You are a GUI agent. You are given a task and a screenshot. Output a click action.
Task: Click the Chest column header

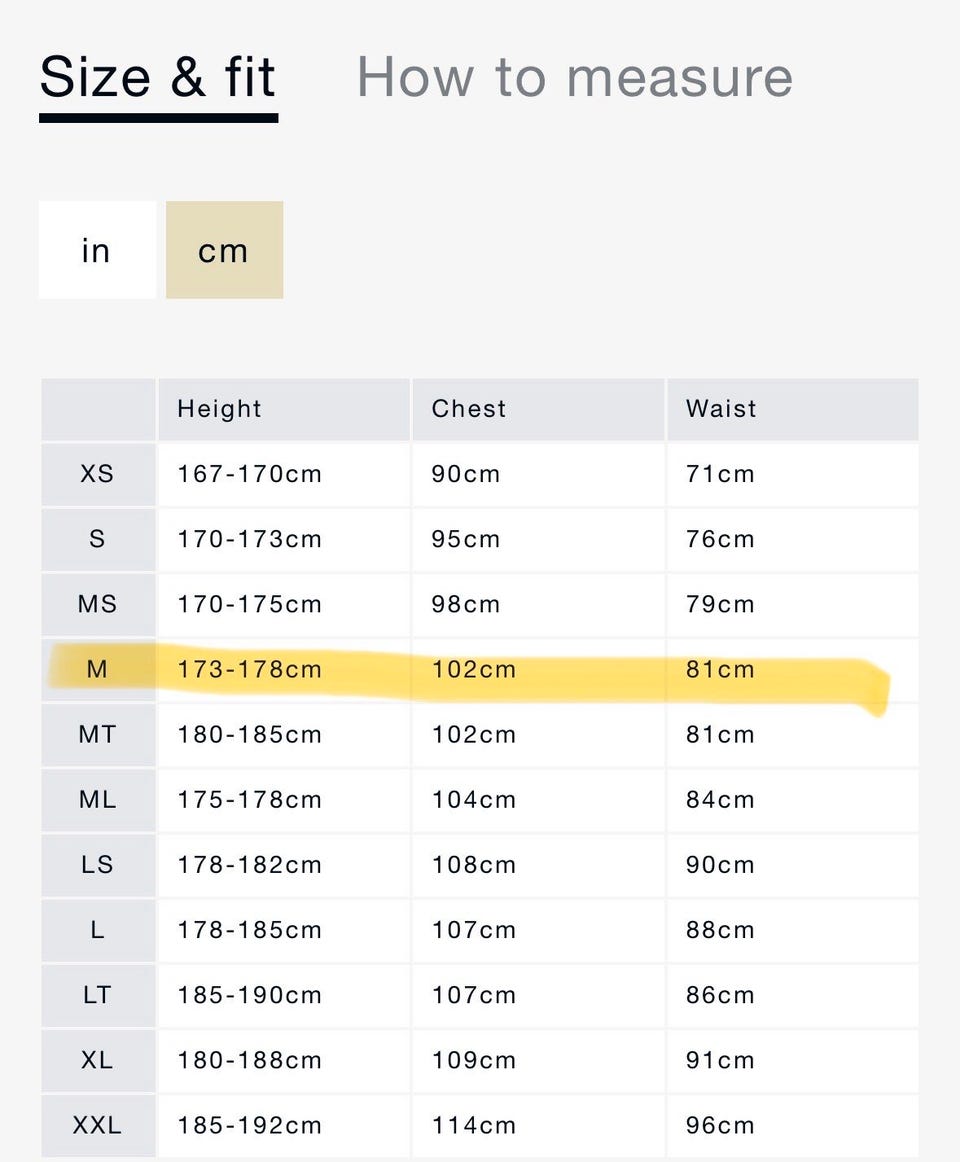(469, 409)
